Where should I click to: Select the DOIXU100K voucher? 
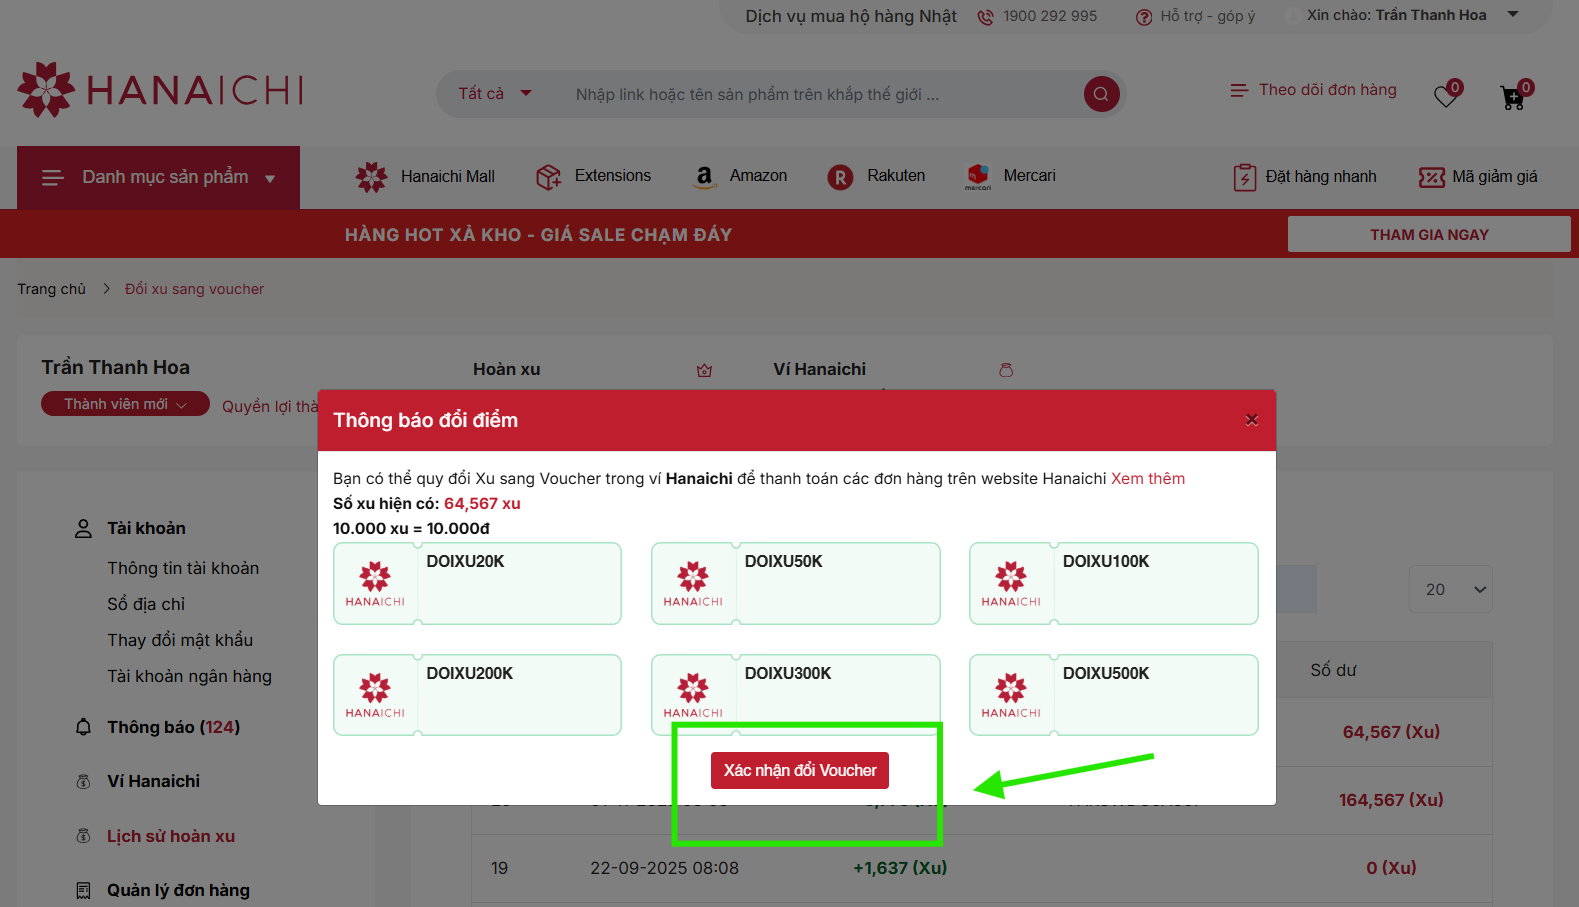pyautogui.click(x=1113, y=583)
